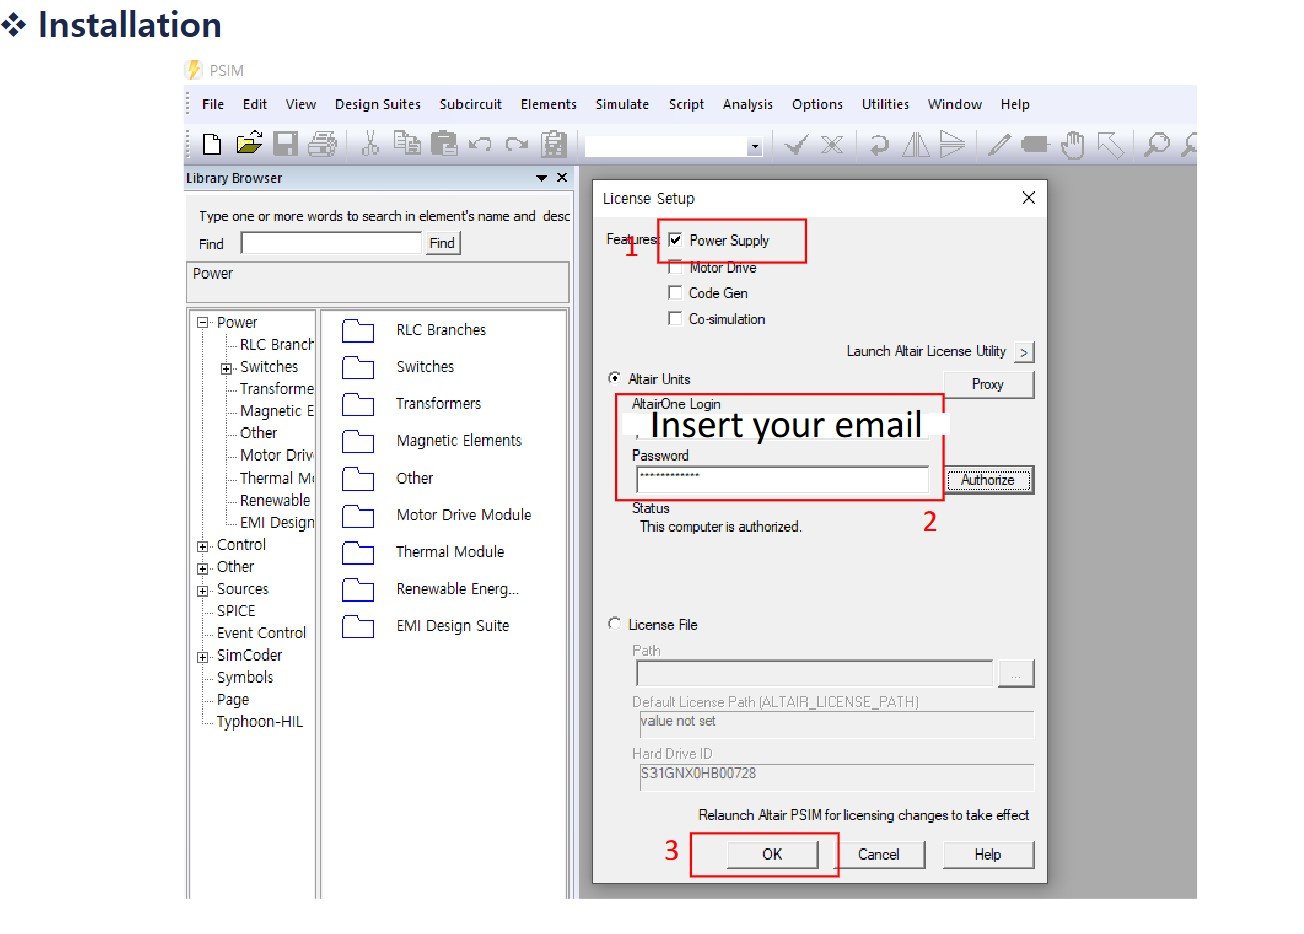Select Event Control in the library tree
1304x934 pixels.
click(x=261, y=633)
